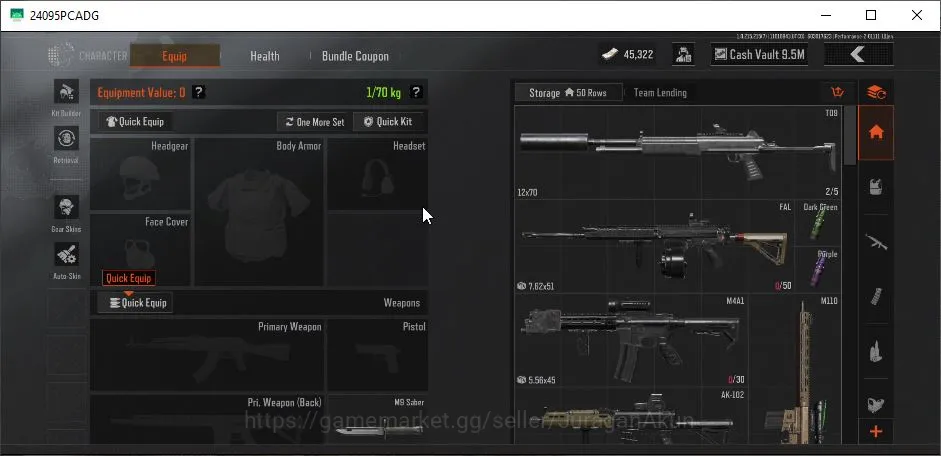Click the Quick Kit button
The image size is (941, 456).
[x=388, y=122]
